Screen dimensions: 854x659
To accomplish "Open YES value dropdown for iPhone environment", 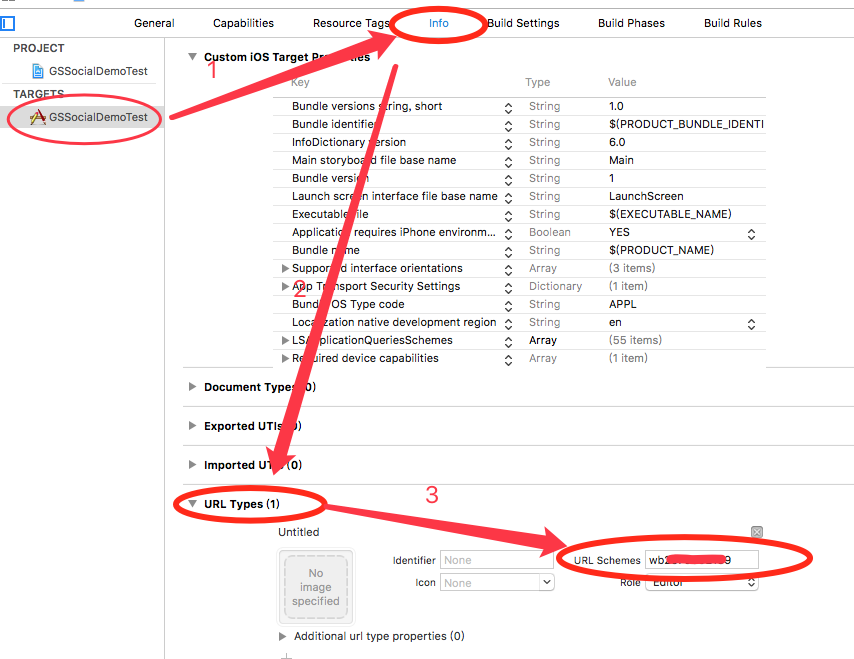I will tap(751, 234).
